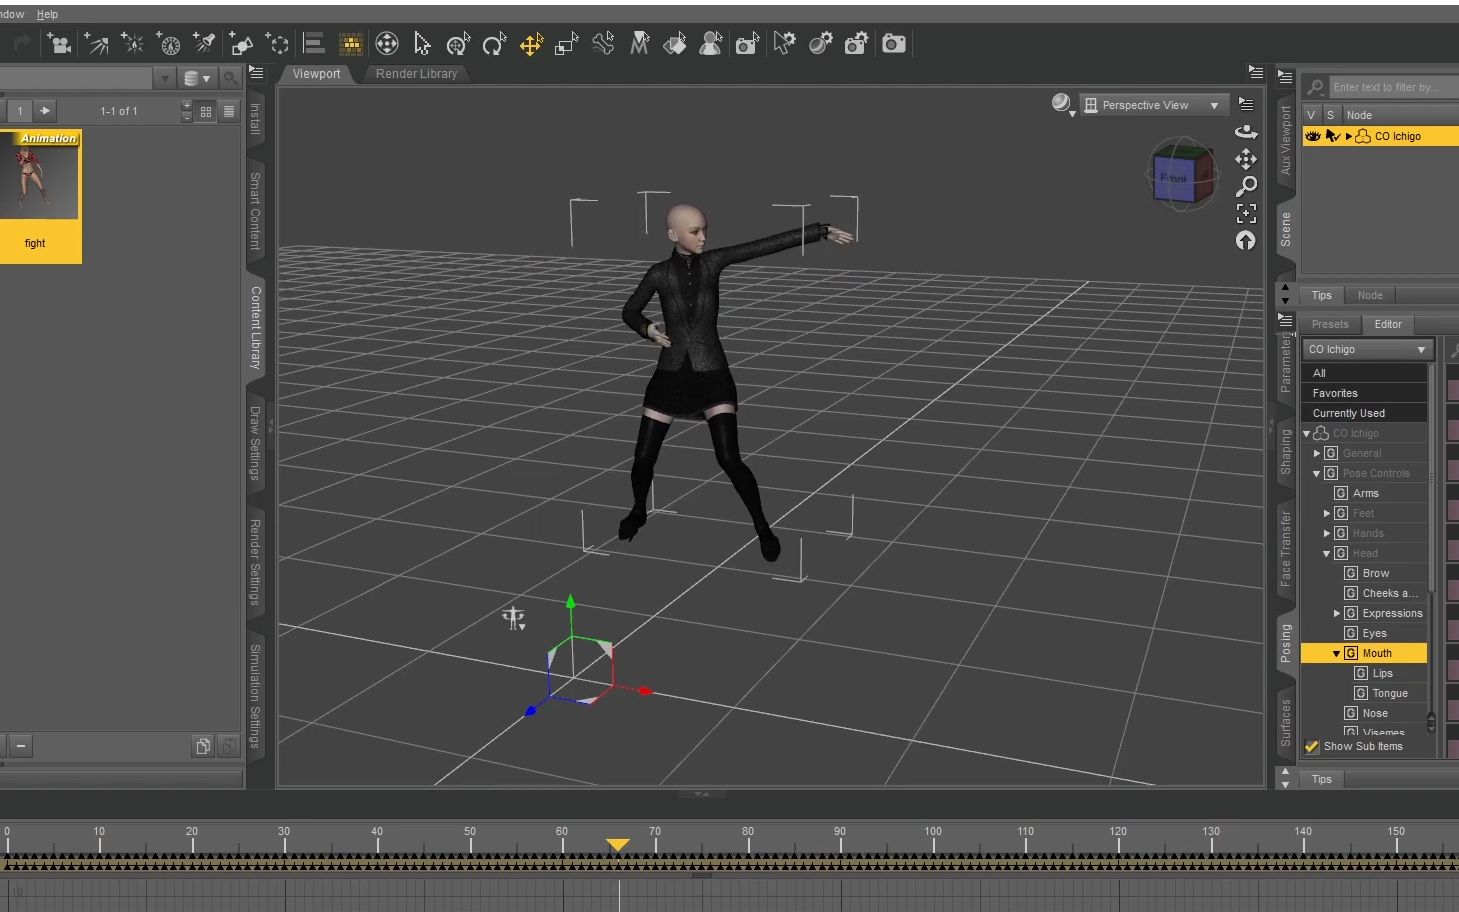
Task: Select the Surface Selection tool
Action: (x=675, y=43)
